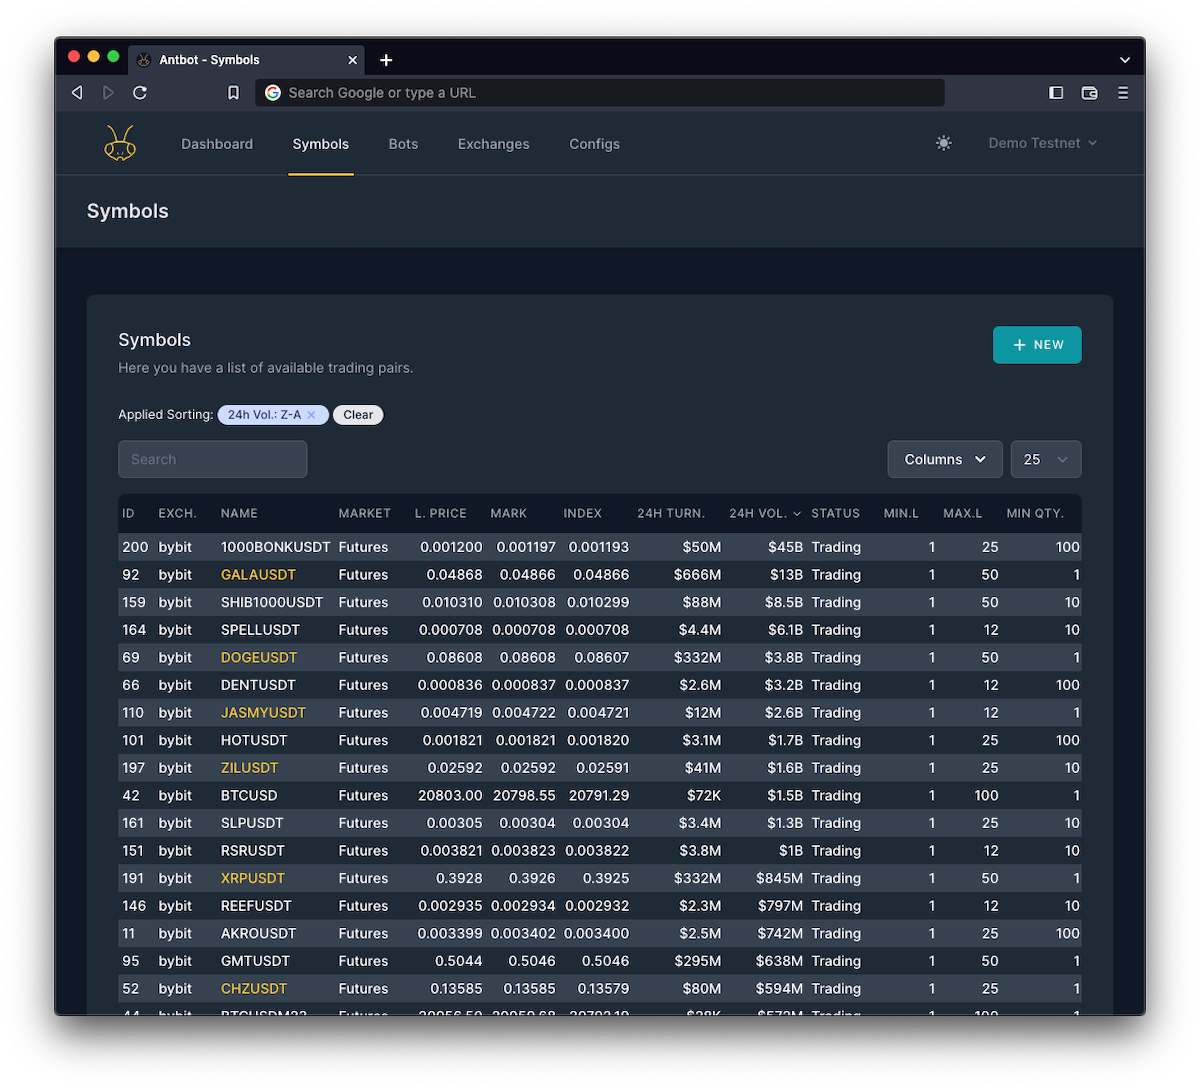Open a new browser tab
This screenshot has height=1088, width=1200.
click(x=386, y=60)
